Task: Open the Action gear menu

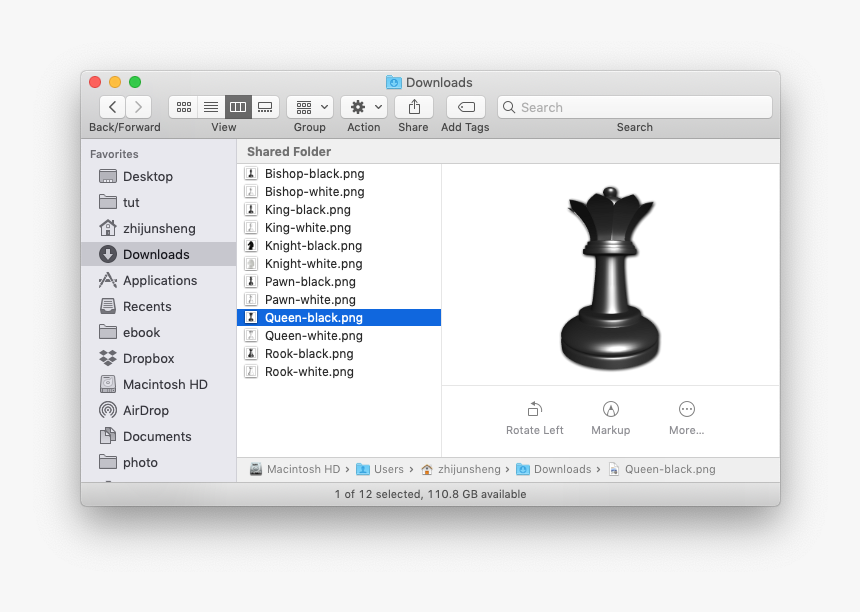Action: pos(363,107)
